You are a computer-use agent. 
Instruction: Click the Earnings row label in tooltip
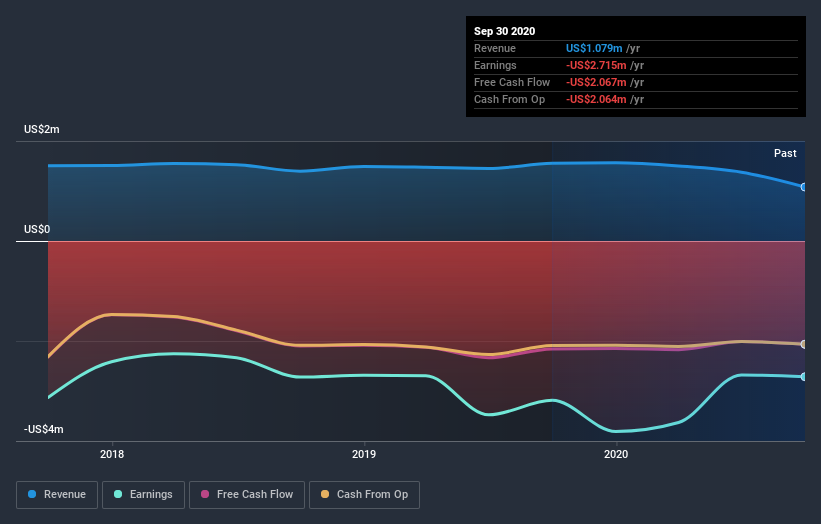[495, 65]
